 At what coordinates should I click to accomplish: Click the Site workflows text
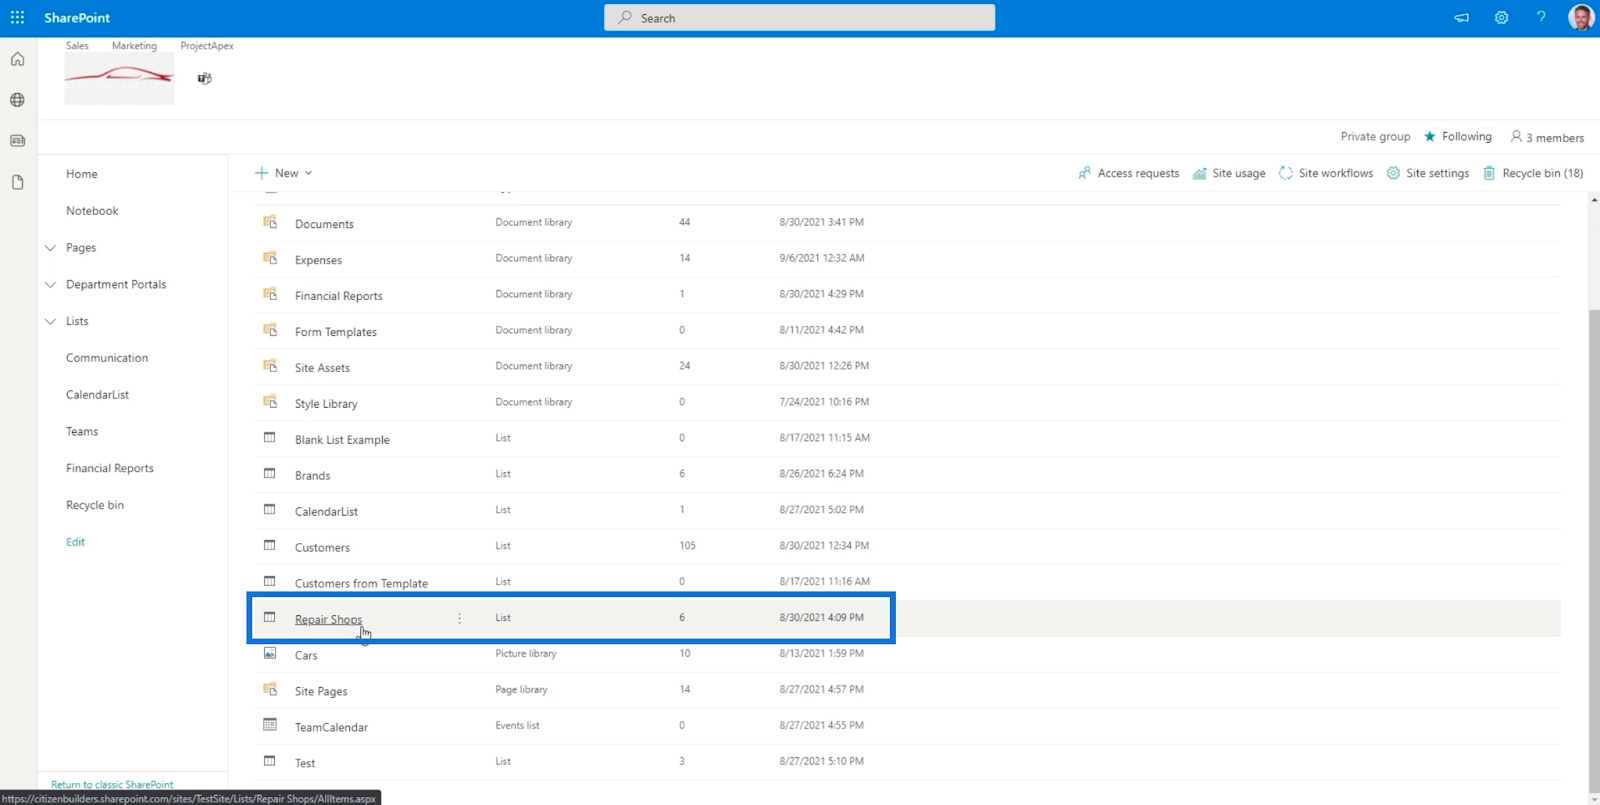(x=1336, y=173)
